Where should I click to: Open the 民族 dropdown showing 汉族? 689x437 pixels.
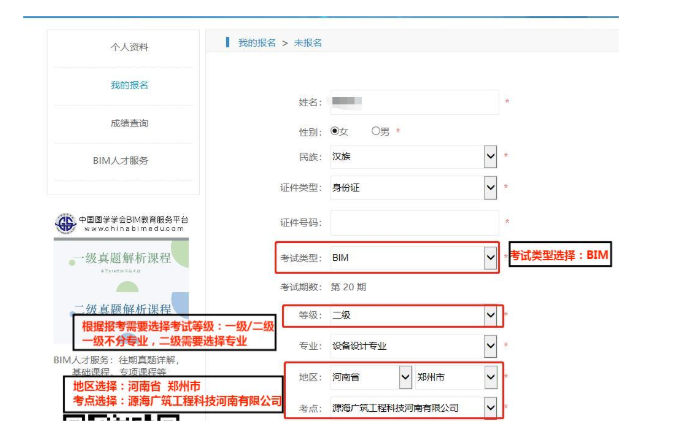coord(413,157)
